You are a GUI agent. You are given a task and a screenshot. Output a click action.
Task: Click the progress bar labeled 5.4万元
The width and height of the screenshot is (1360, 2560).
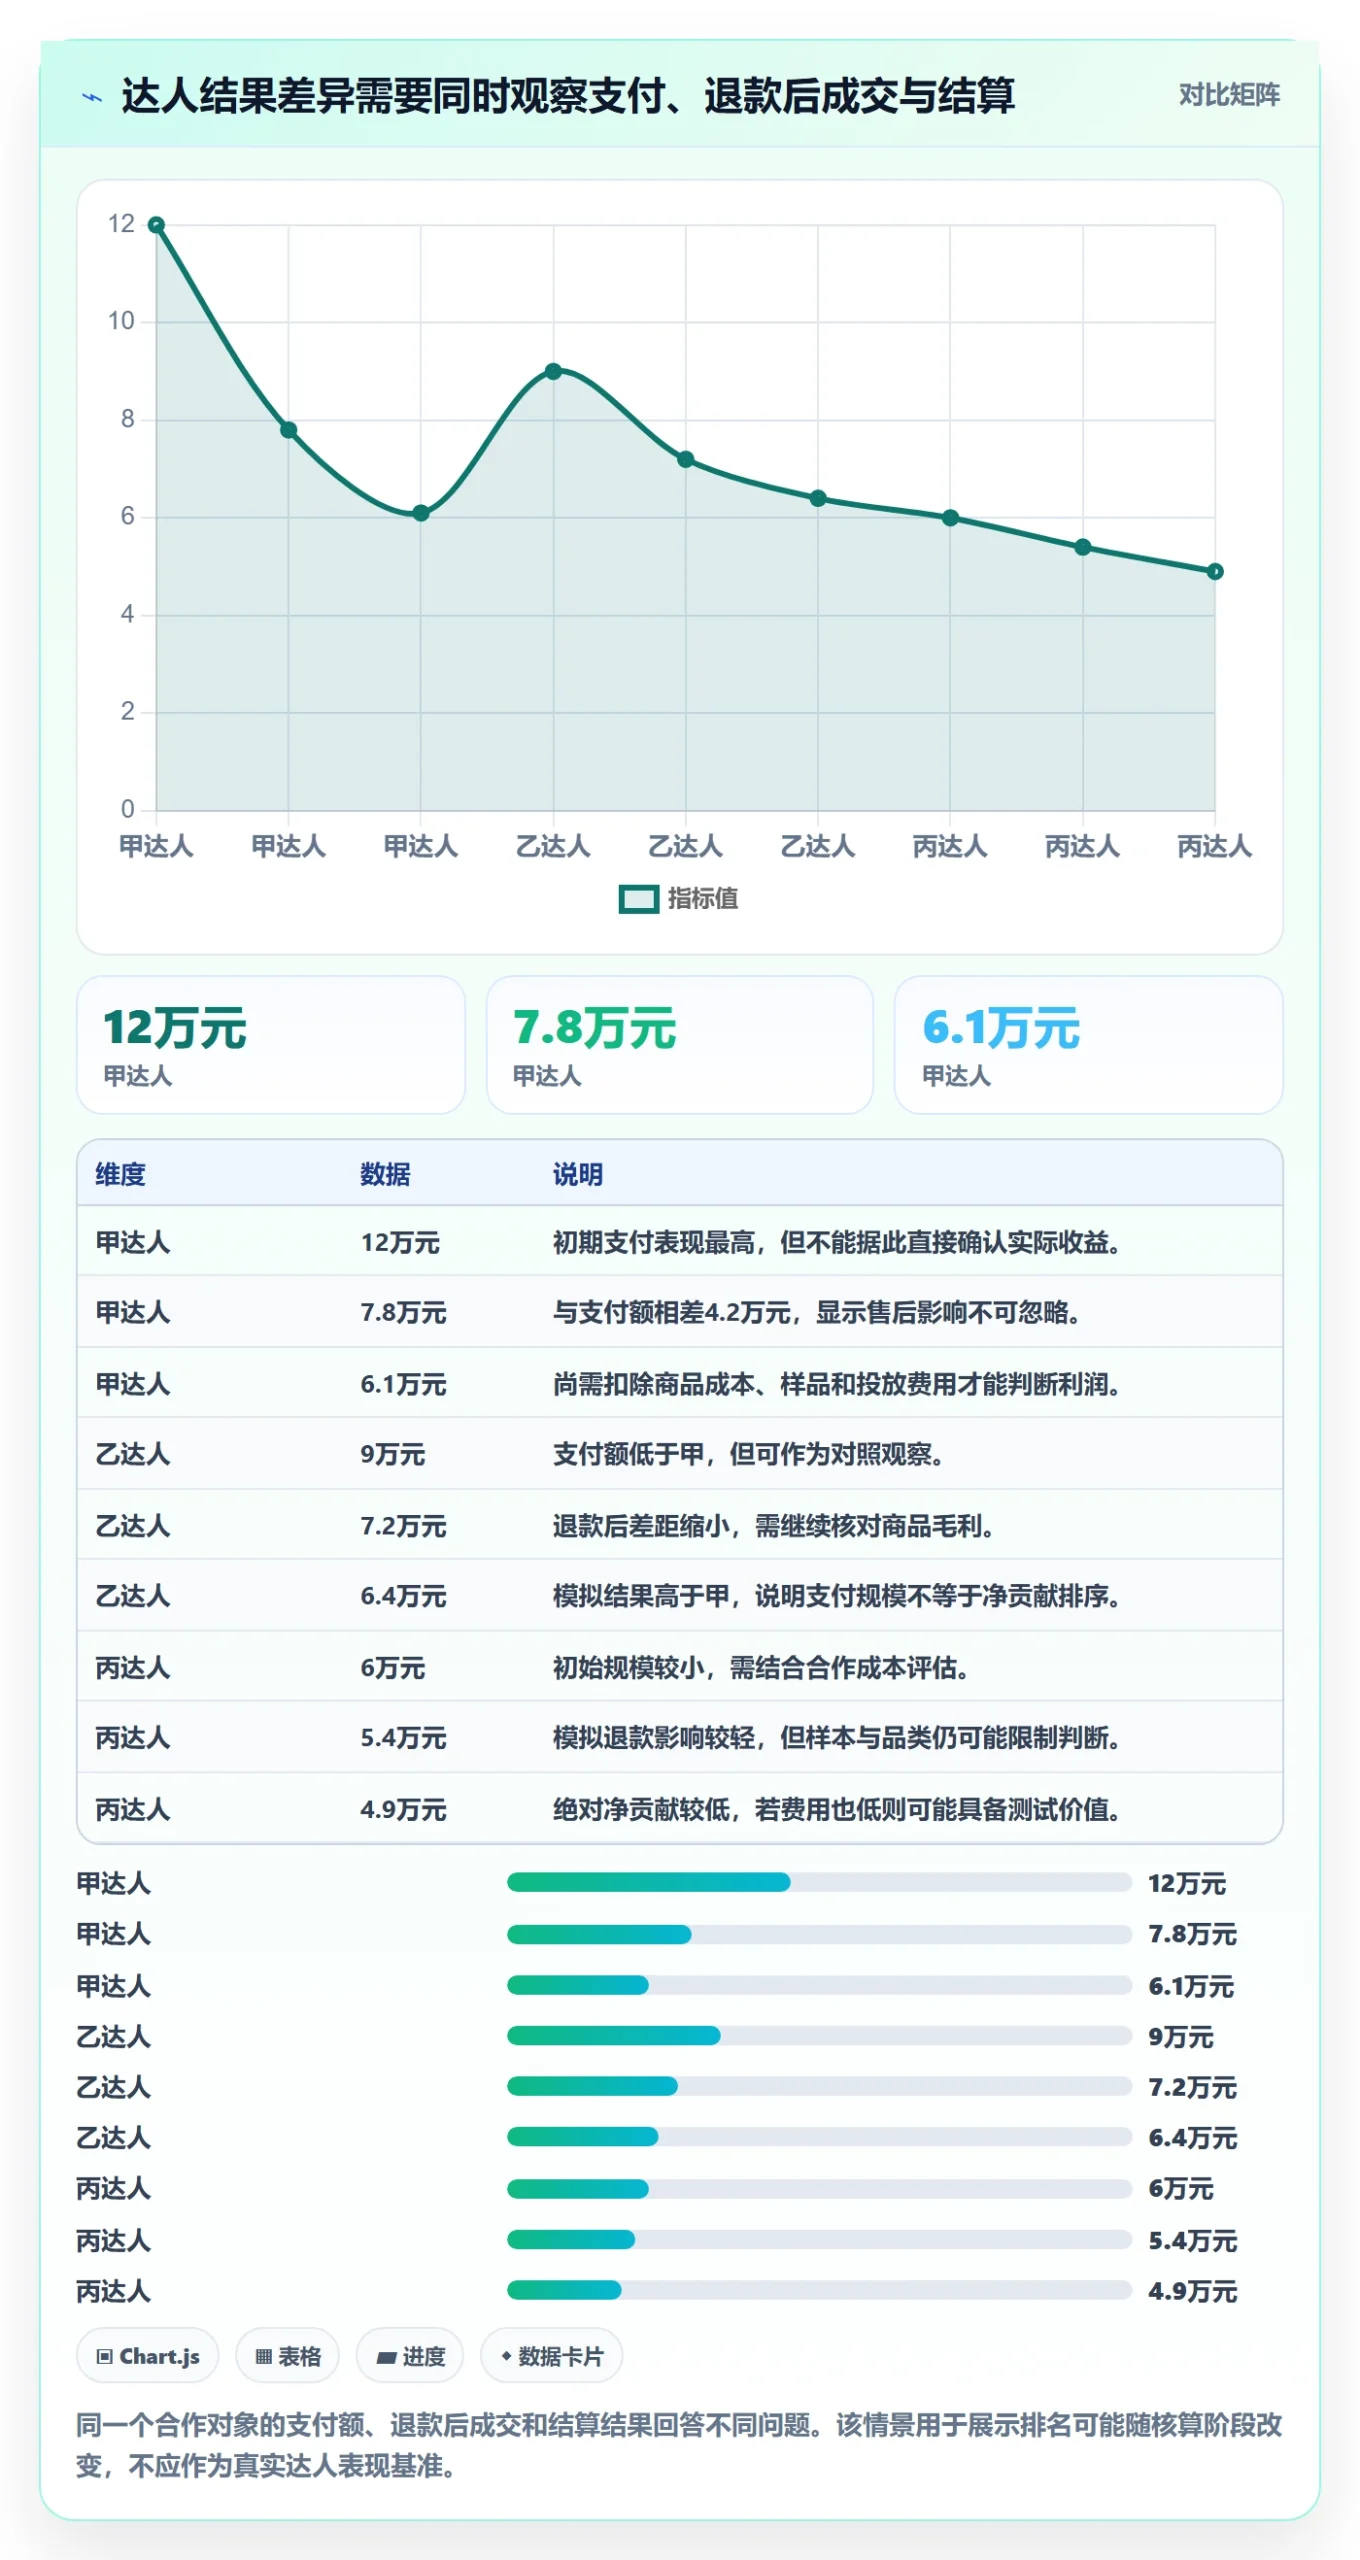click(x=819, y=2240)
